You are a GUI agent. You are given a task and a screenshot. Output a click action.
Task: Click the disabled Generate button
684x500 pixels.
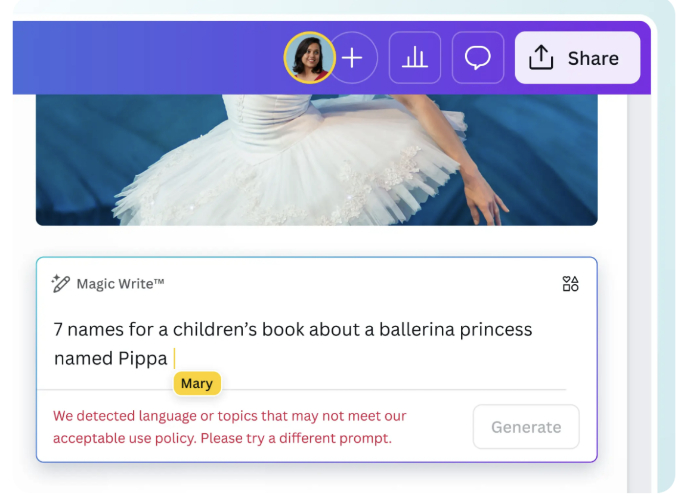click(x=526, y=427)
